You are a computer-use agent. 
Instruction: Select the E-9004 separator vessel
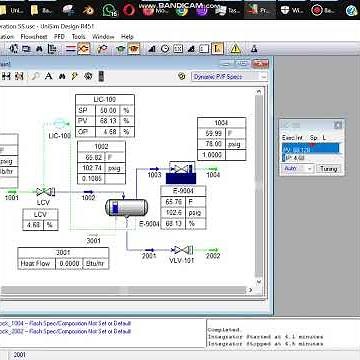[127, 208]
